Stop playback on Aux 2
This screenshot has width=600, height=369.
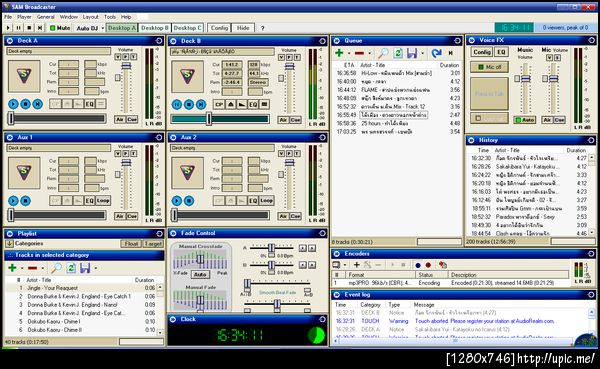tap(189, 201)
